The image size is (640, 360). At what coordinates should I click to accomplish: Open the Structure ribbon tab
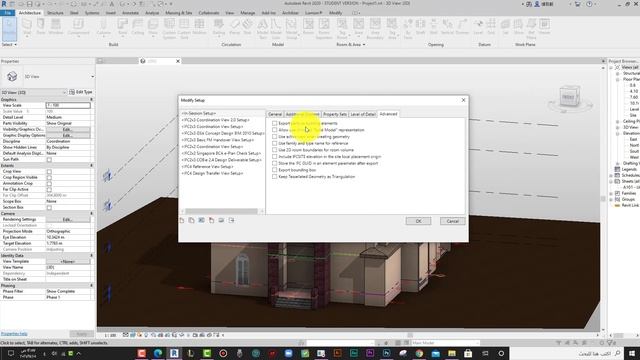pos(55,13)
